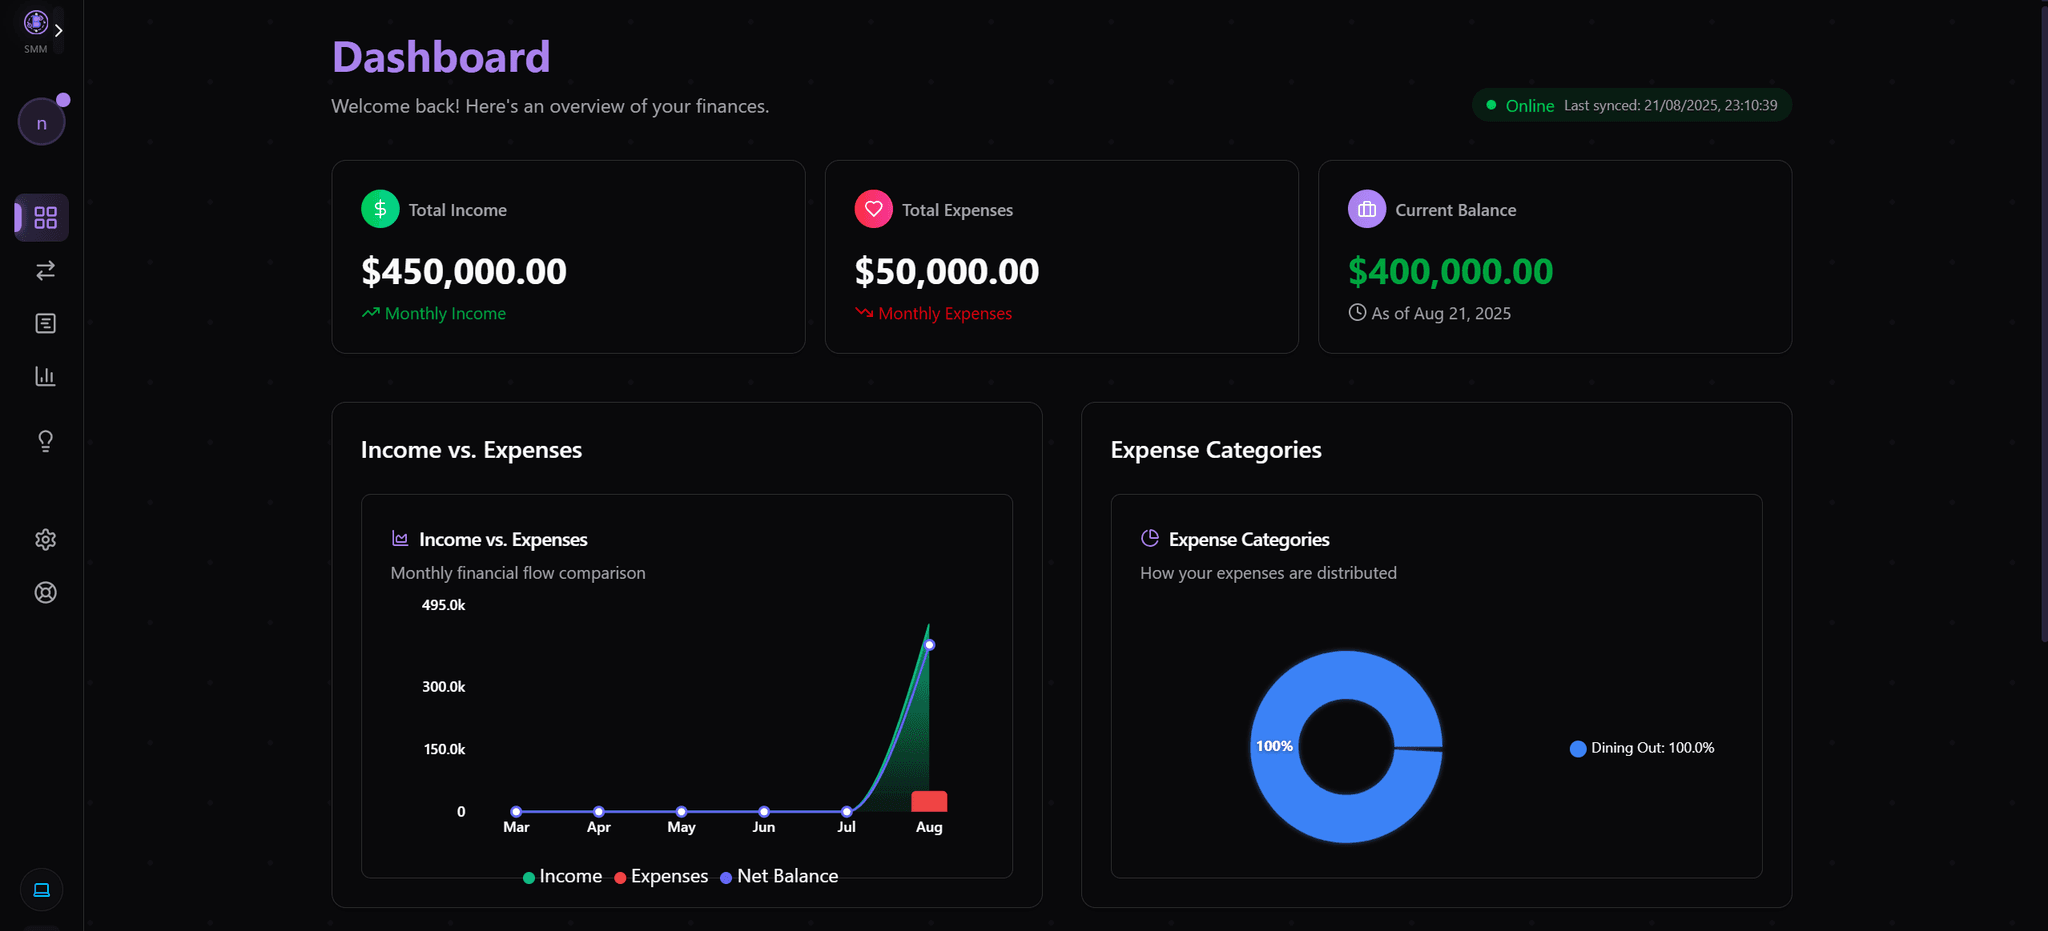2048x931 pixels.
Task: Click the green dollar Total Income icon
Action: [x=380, y=209]
